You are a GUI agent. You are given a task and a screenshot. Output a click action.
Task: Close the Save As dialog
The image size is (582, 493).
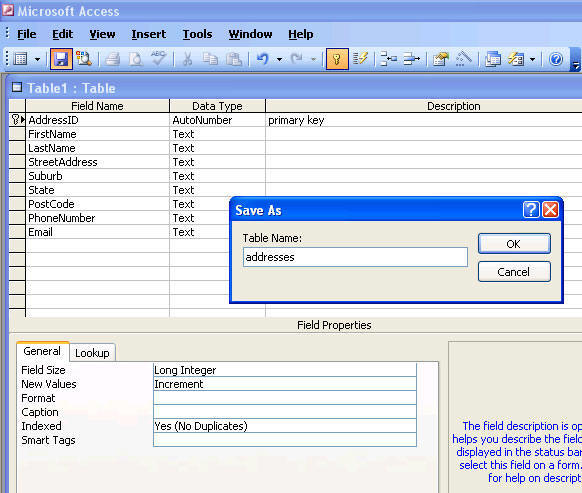550,210
